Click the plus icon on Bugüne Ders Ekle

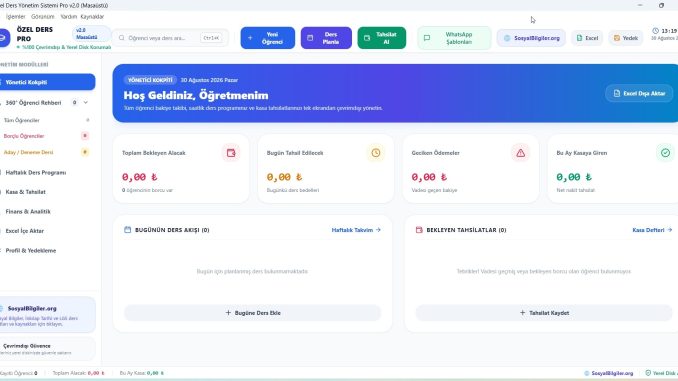point(228,312)
